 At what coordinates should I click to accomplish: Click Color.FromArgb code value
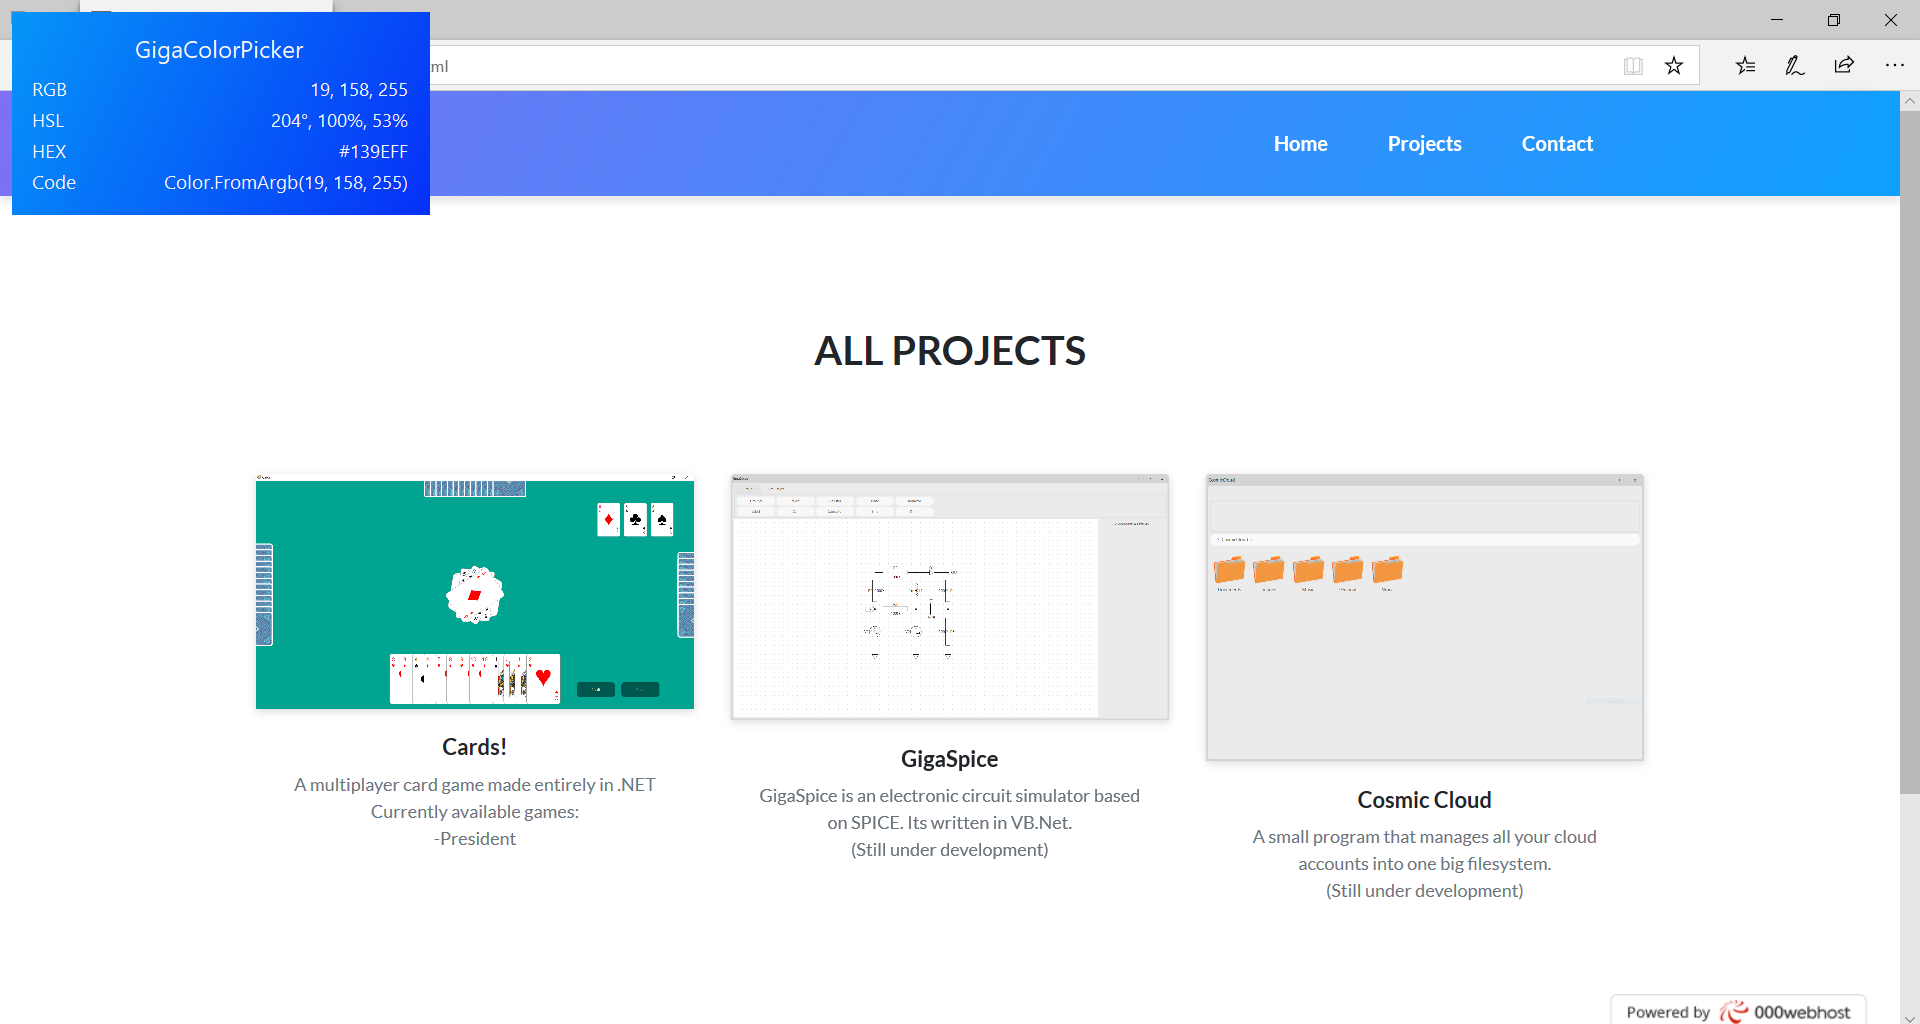coord(286,183)
